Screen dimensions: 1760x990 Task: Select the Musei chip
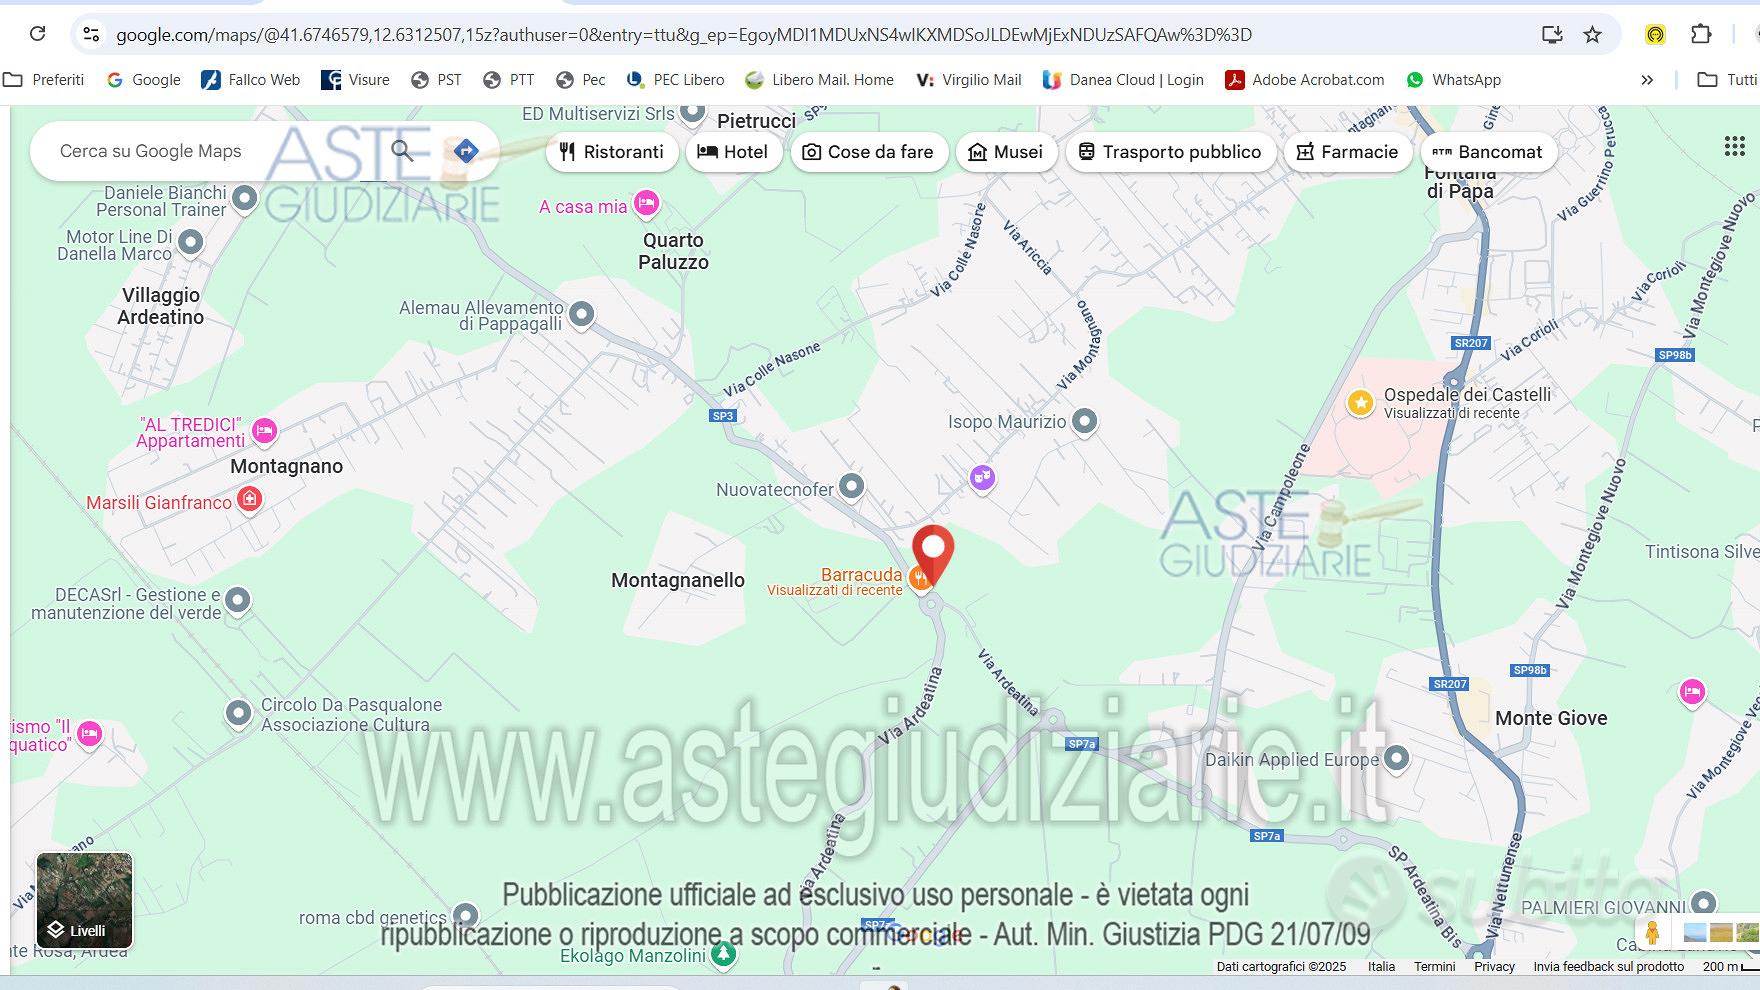coord(1006,152)
